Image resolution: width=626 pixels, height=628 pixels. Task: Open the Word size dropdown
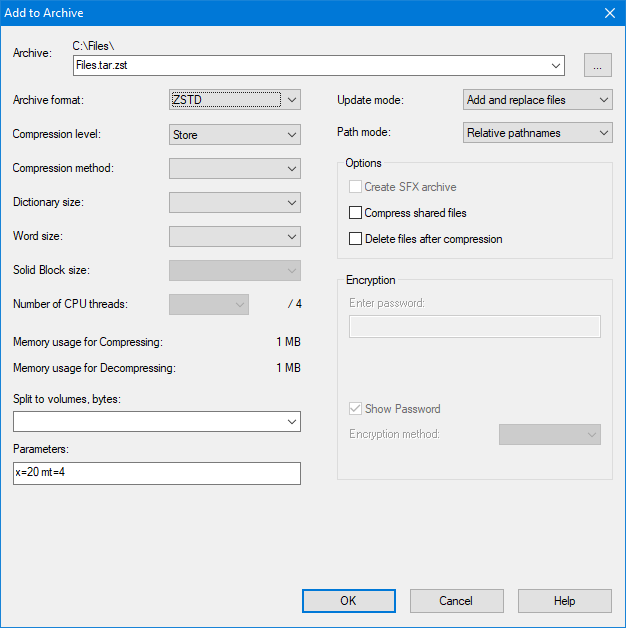click(235, 237)
